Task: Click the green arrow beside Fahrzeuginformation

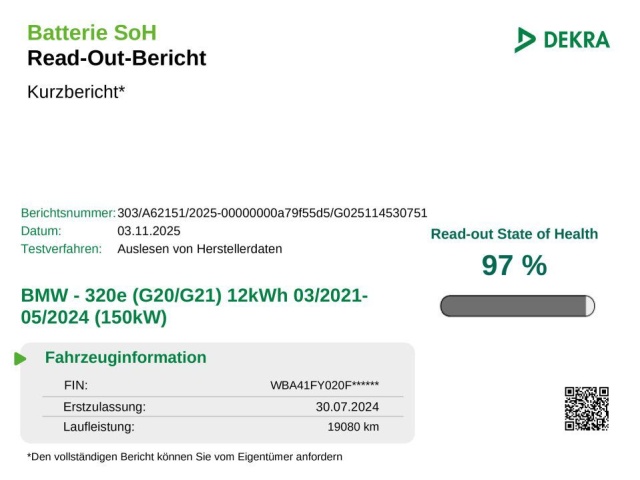Action: tap(20, 358)
